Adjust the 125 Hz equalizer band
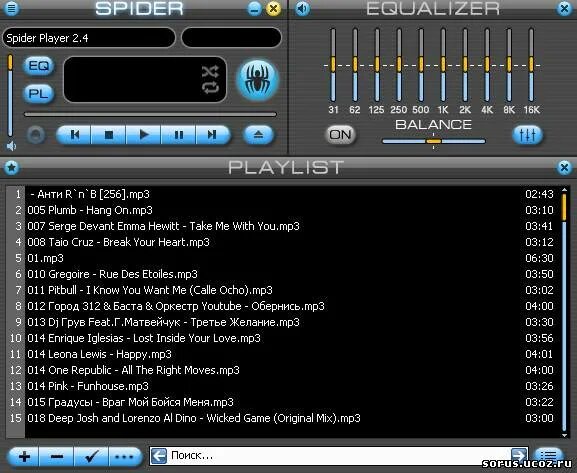 [x=377, y=65]
